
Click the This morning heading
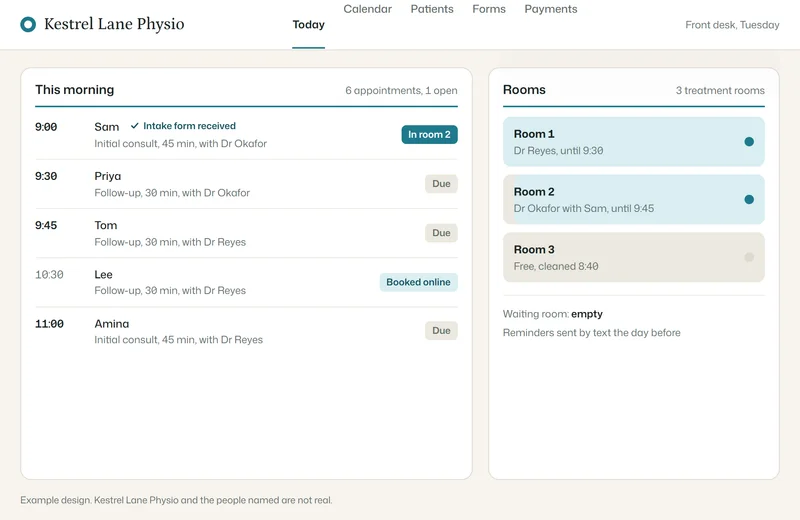tap(74, 89)
